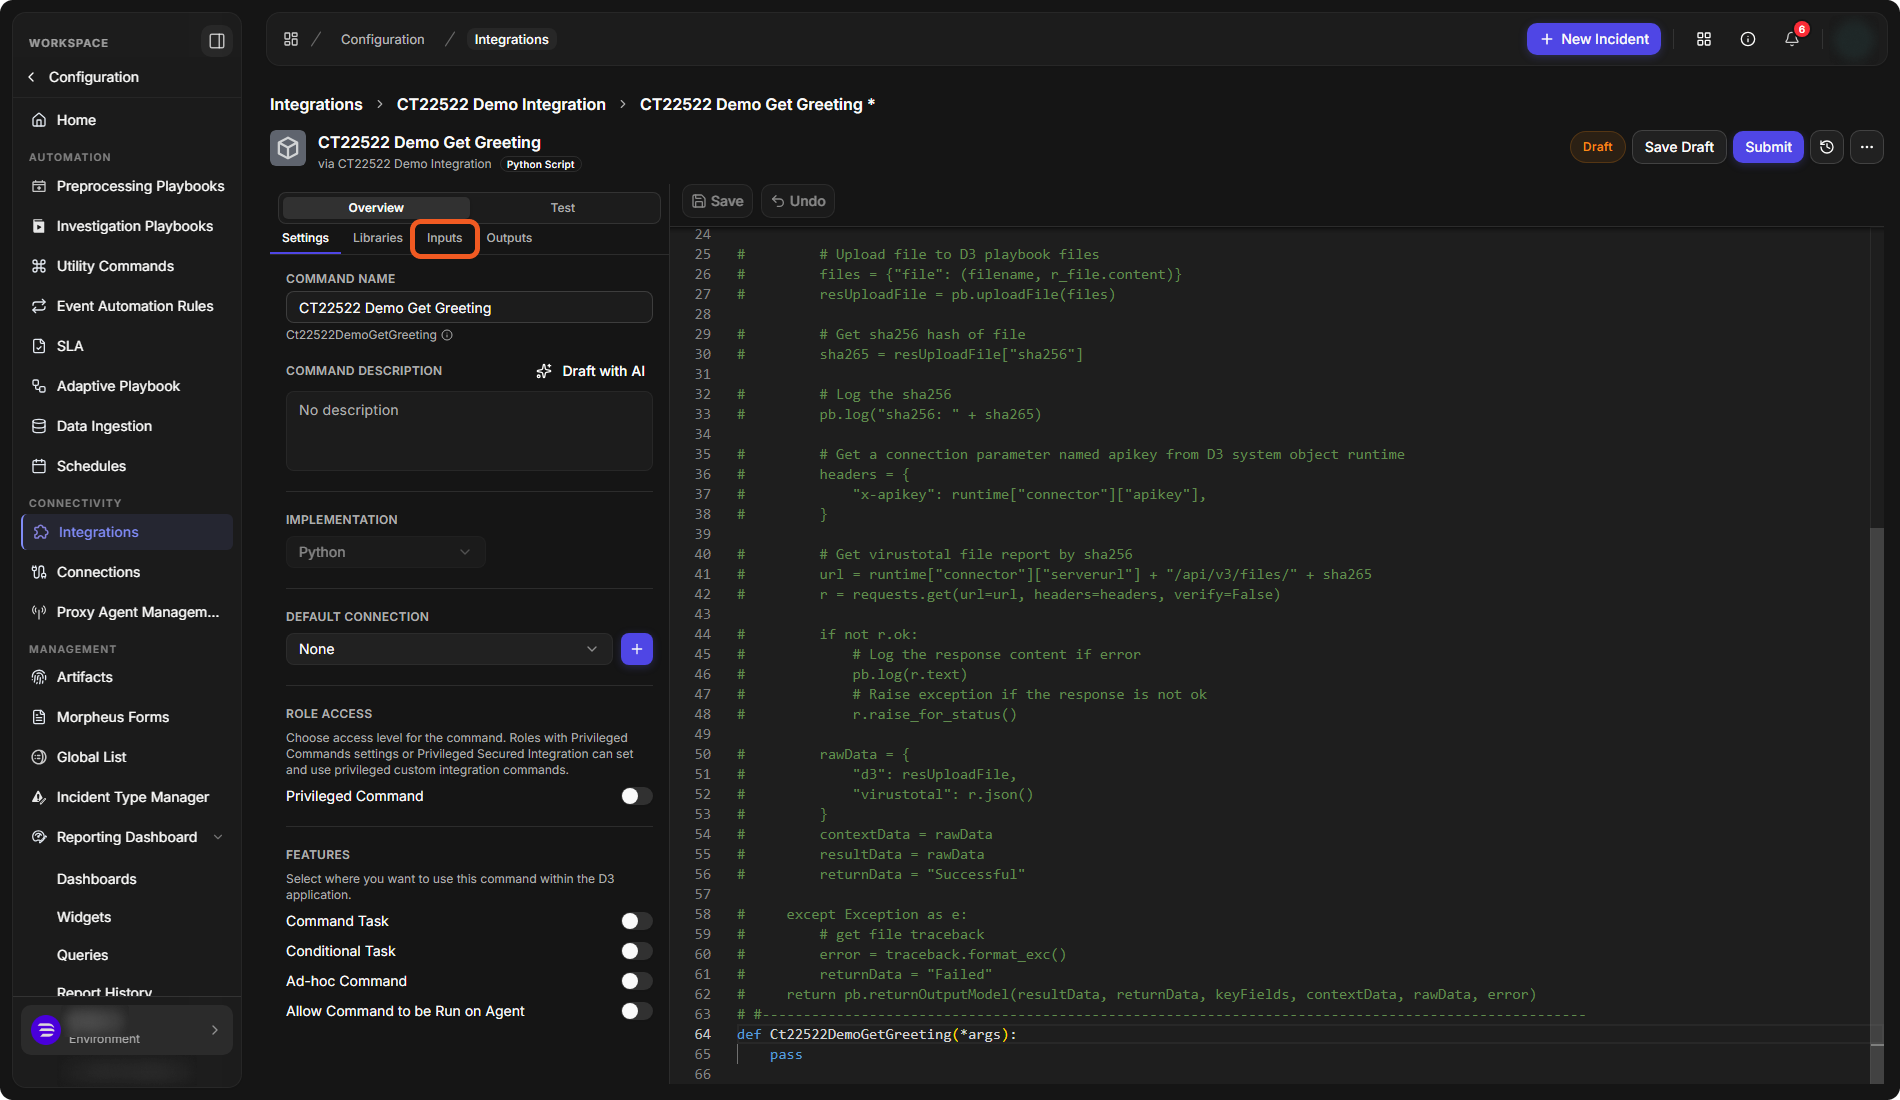1900x1100 pixels.
Task: Go to Utility Commands
Action: (115, 266)
